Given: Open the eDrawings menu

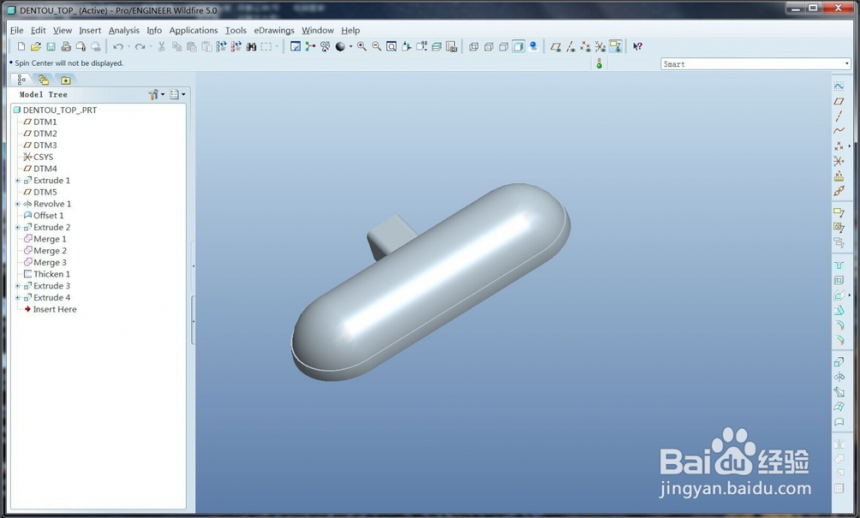Looking at the screenshot, I should [274, 30].
